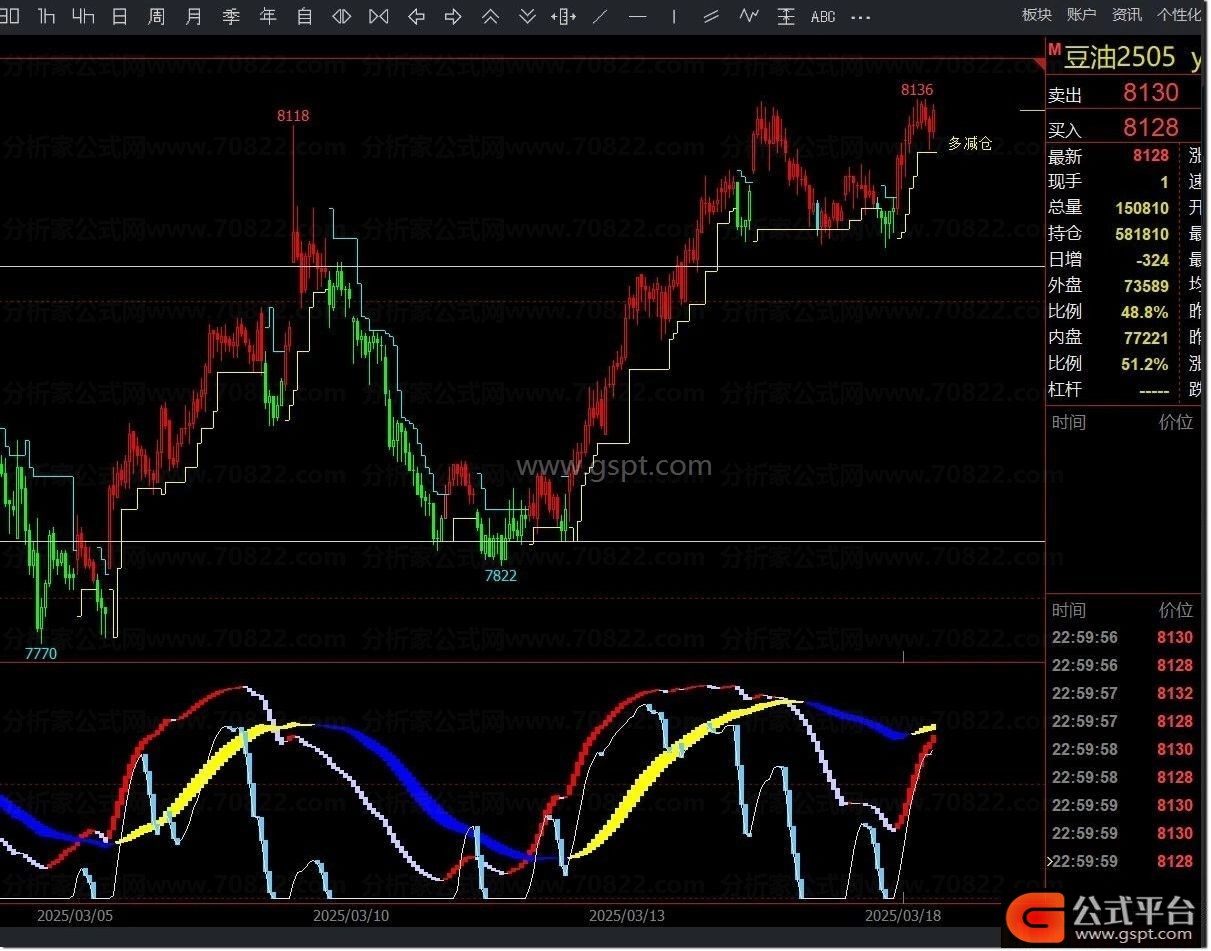Select the ABC text annotation tool
Screen dimensions: 1211x951
coord(823,16)
